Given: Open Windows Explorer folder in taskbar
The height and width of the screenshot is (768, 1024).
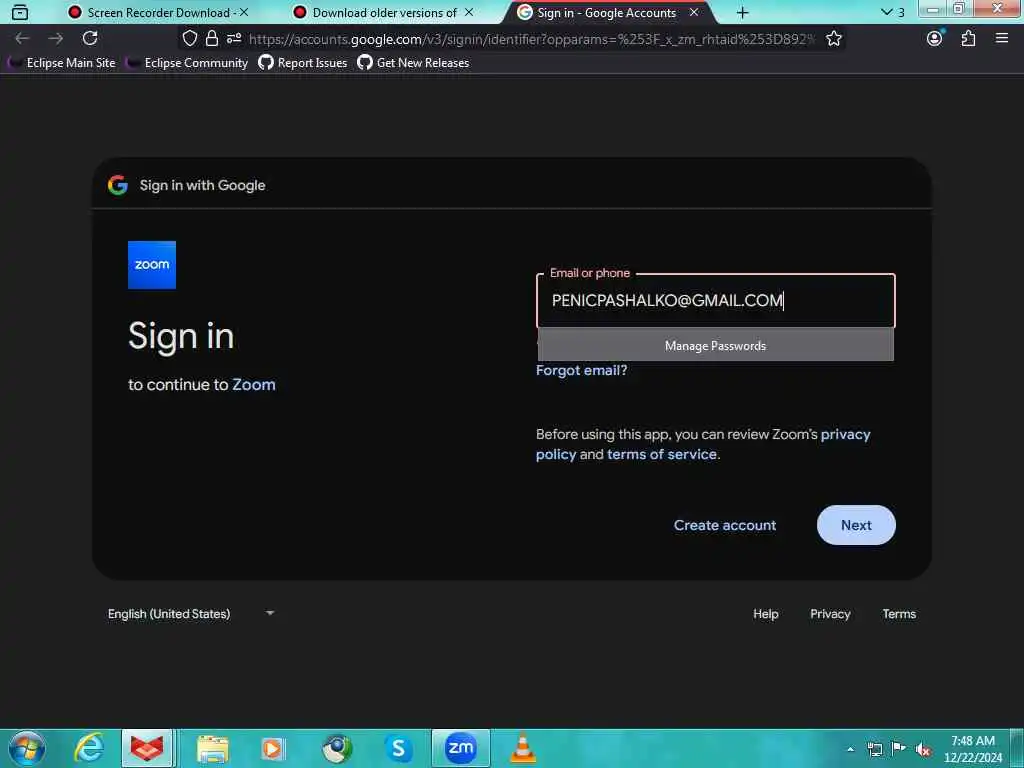Looking at the screenshot, I should tap(213, 748).
